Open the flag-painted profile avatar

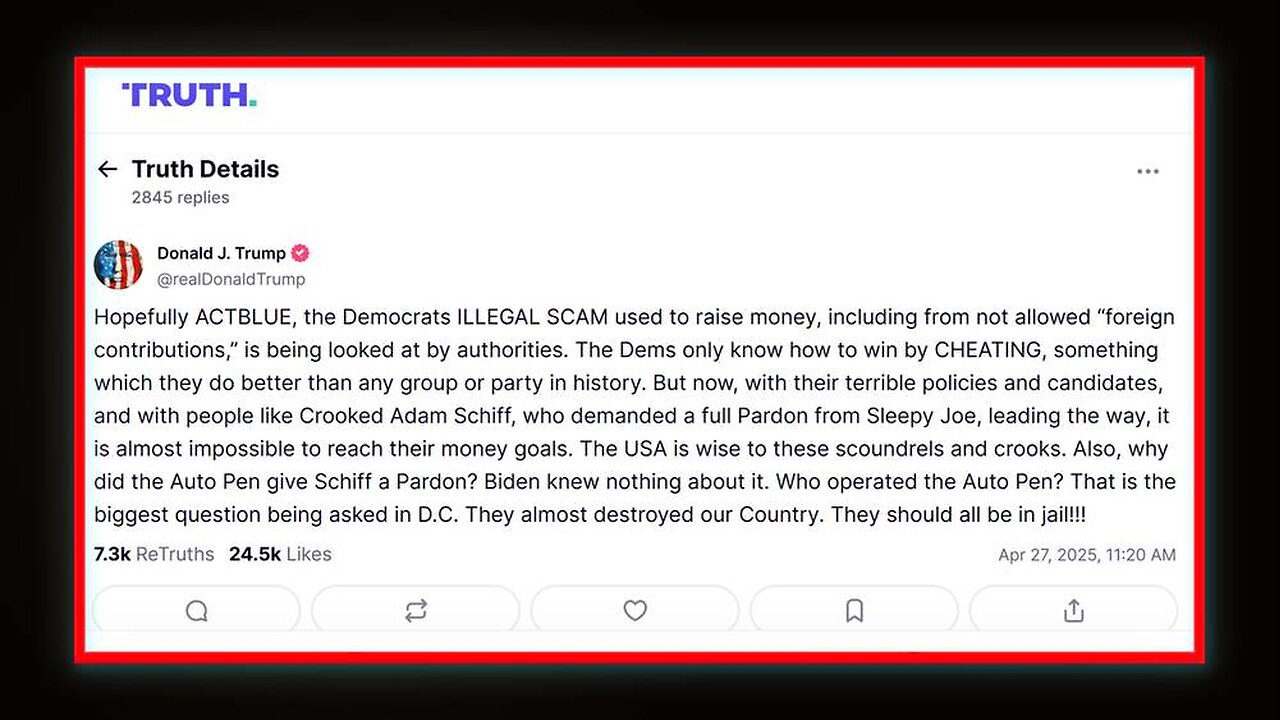tap(118, 265)
